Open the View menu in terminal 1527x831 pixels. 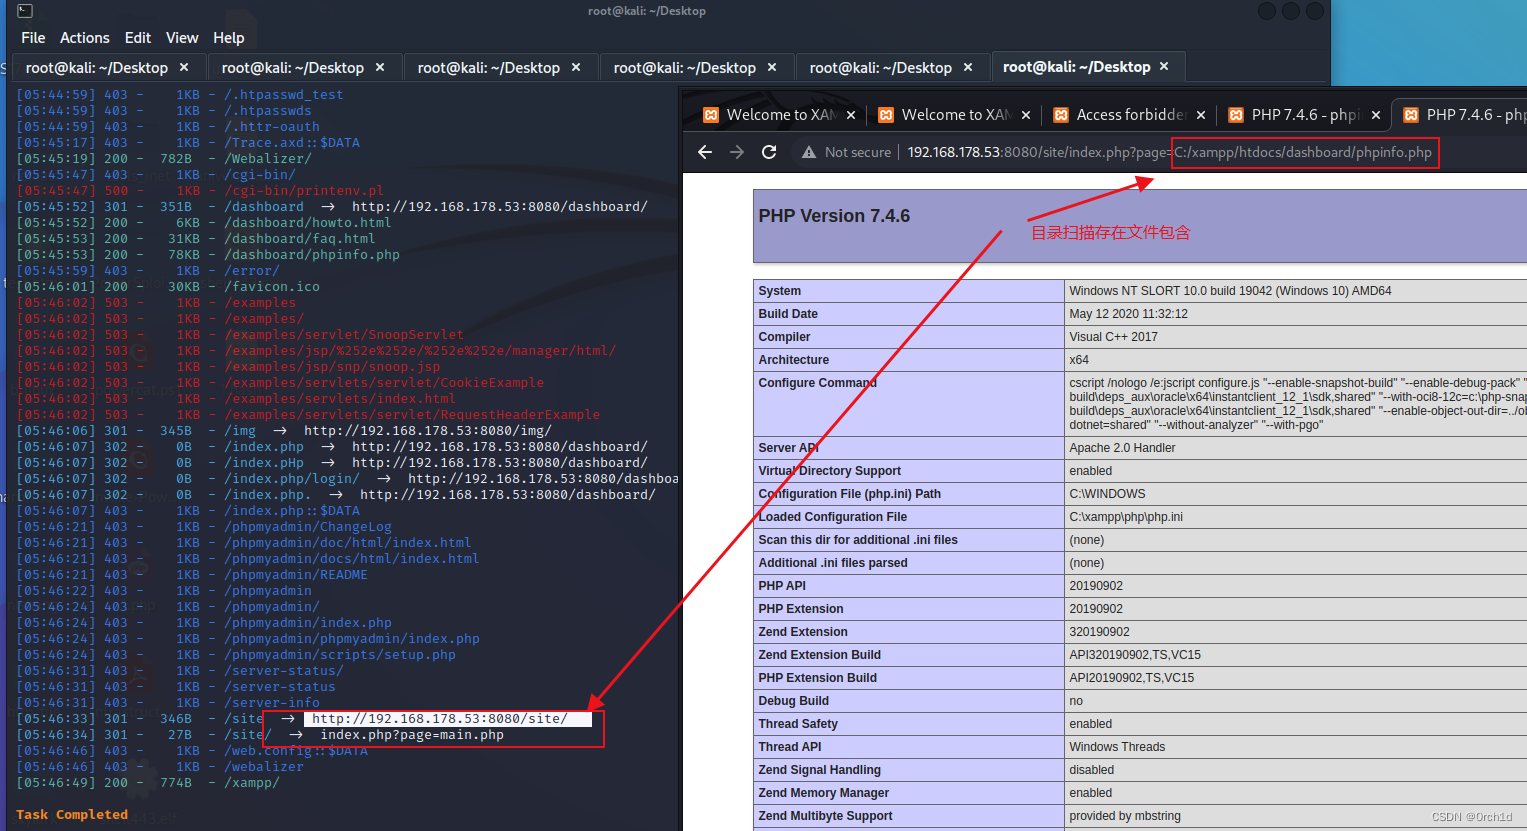coord(182,38)
